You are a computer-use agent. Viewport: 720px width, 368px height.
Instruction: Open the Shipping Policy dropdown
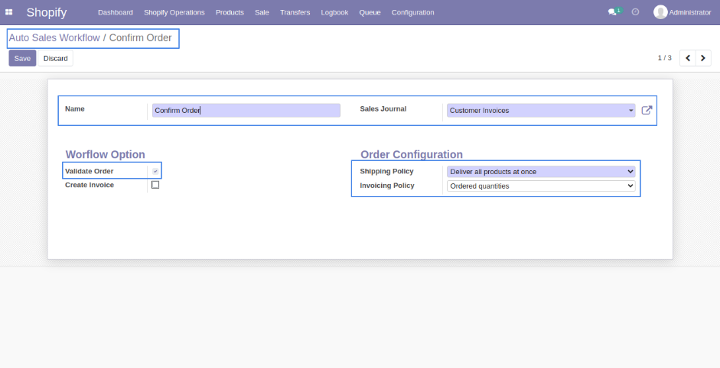click(x=541, y=171)
